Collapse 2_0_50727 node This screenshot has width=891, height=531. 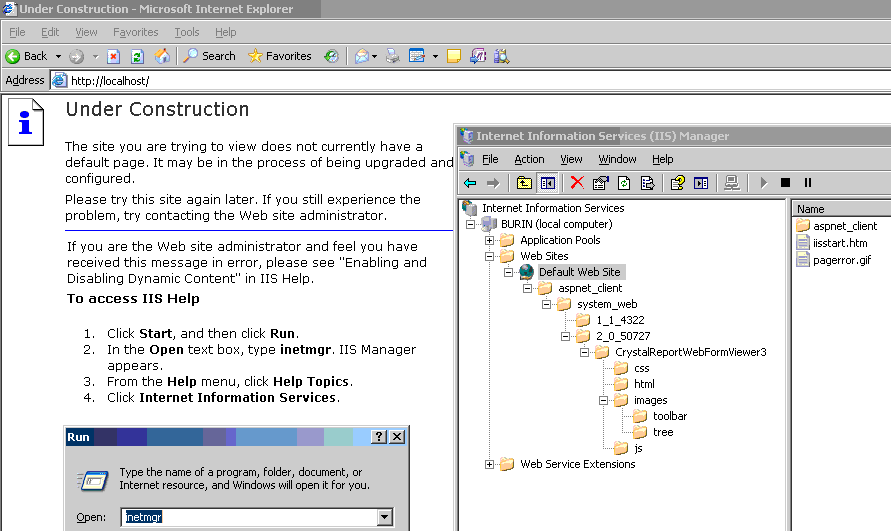point(565,336)
